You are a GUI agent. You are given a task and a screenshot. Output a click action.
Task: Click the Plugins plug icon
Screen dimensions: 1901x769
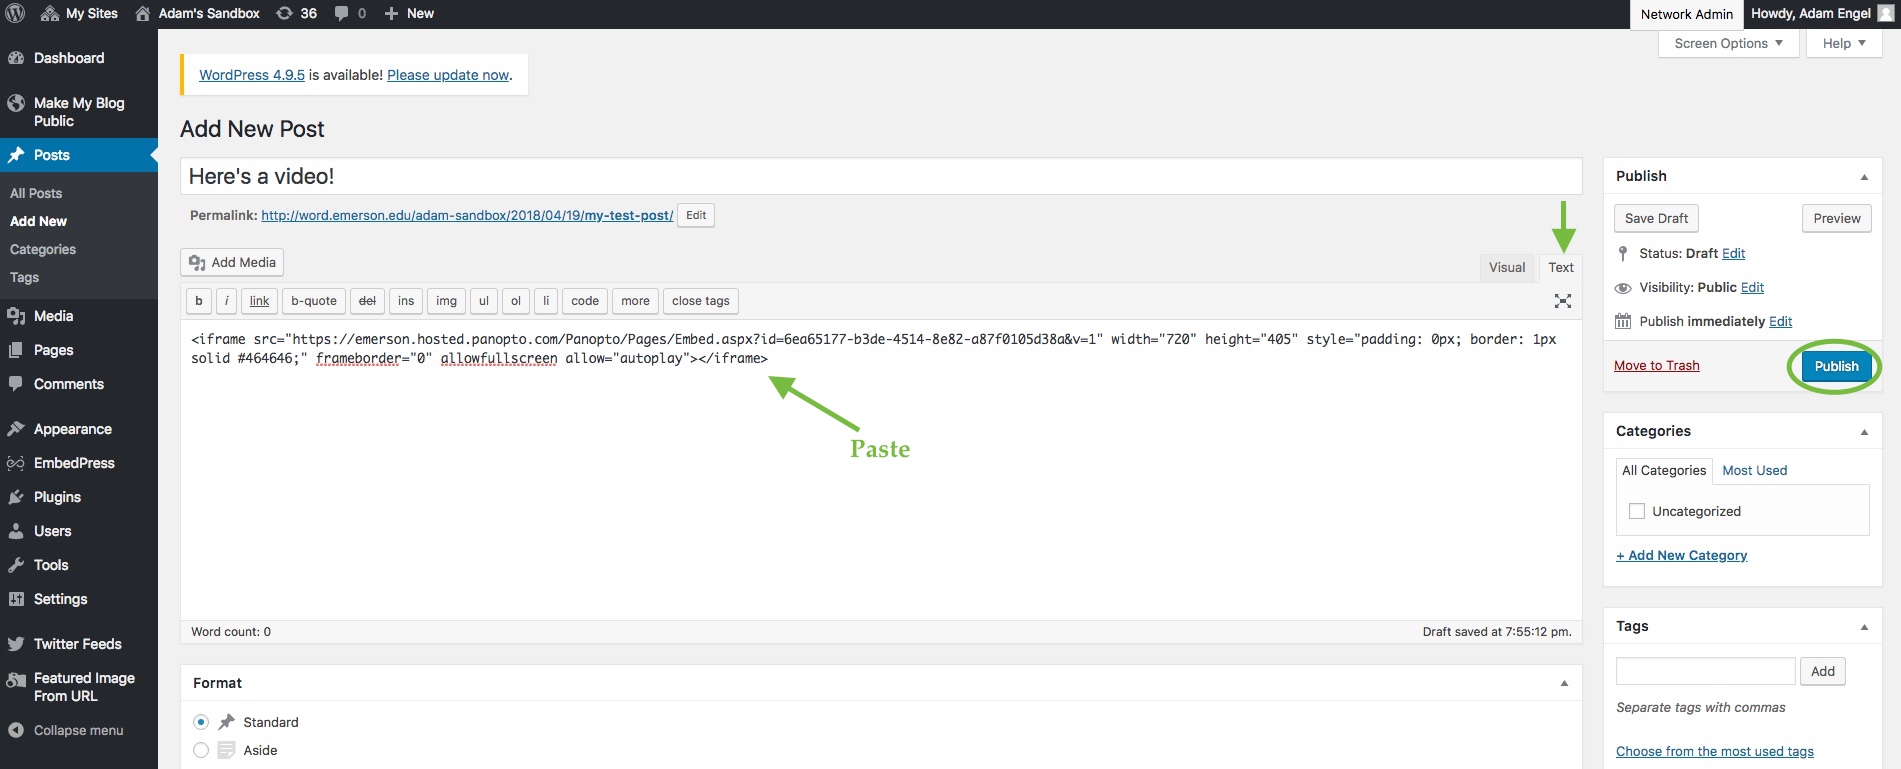(x=16, y=497)
